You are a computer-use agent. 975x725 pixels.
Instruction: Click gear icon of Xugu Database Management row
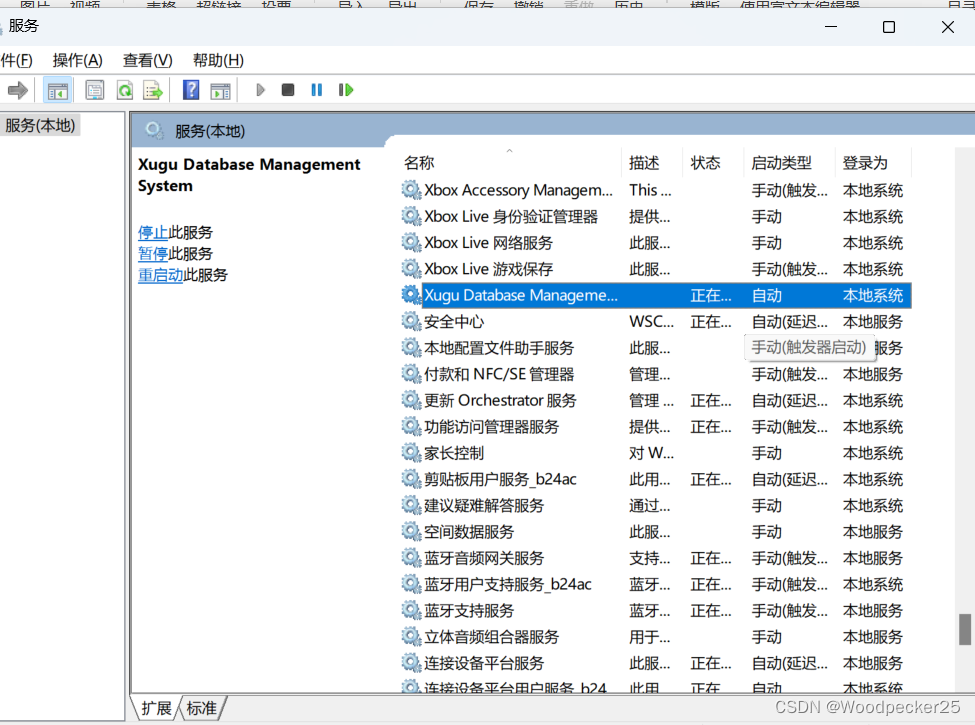[411, 295]
